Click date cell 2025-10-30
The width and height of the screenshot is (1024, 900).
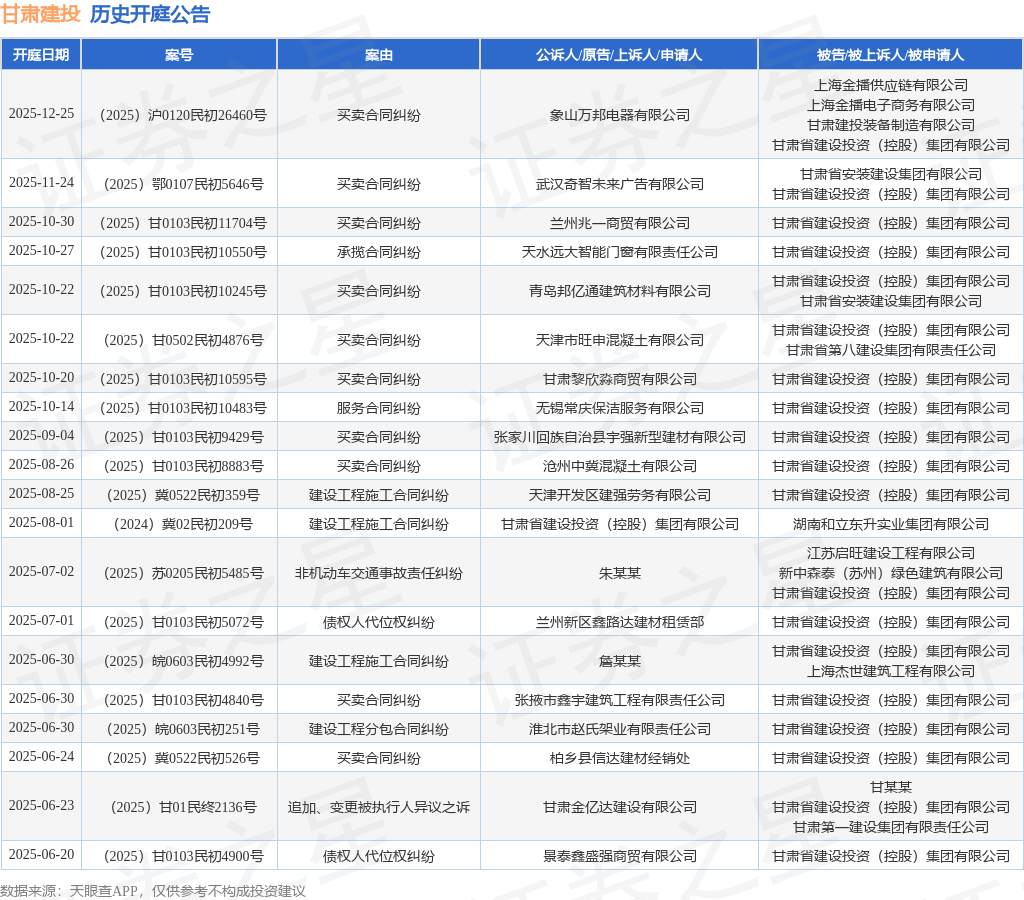pyautogui.click(x=41, y=221)
